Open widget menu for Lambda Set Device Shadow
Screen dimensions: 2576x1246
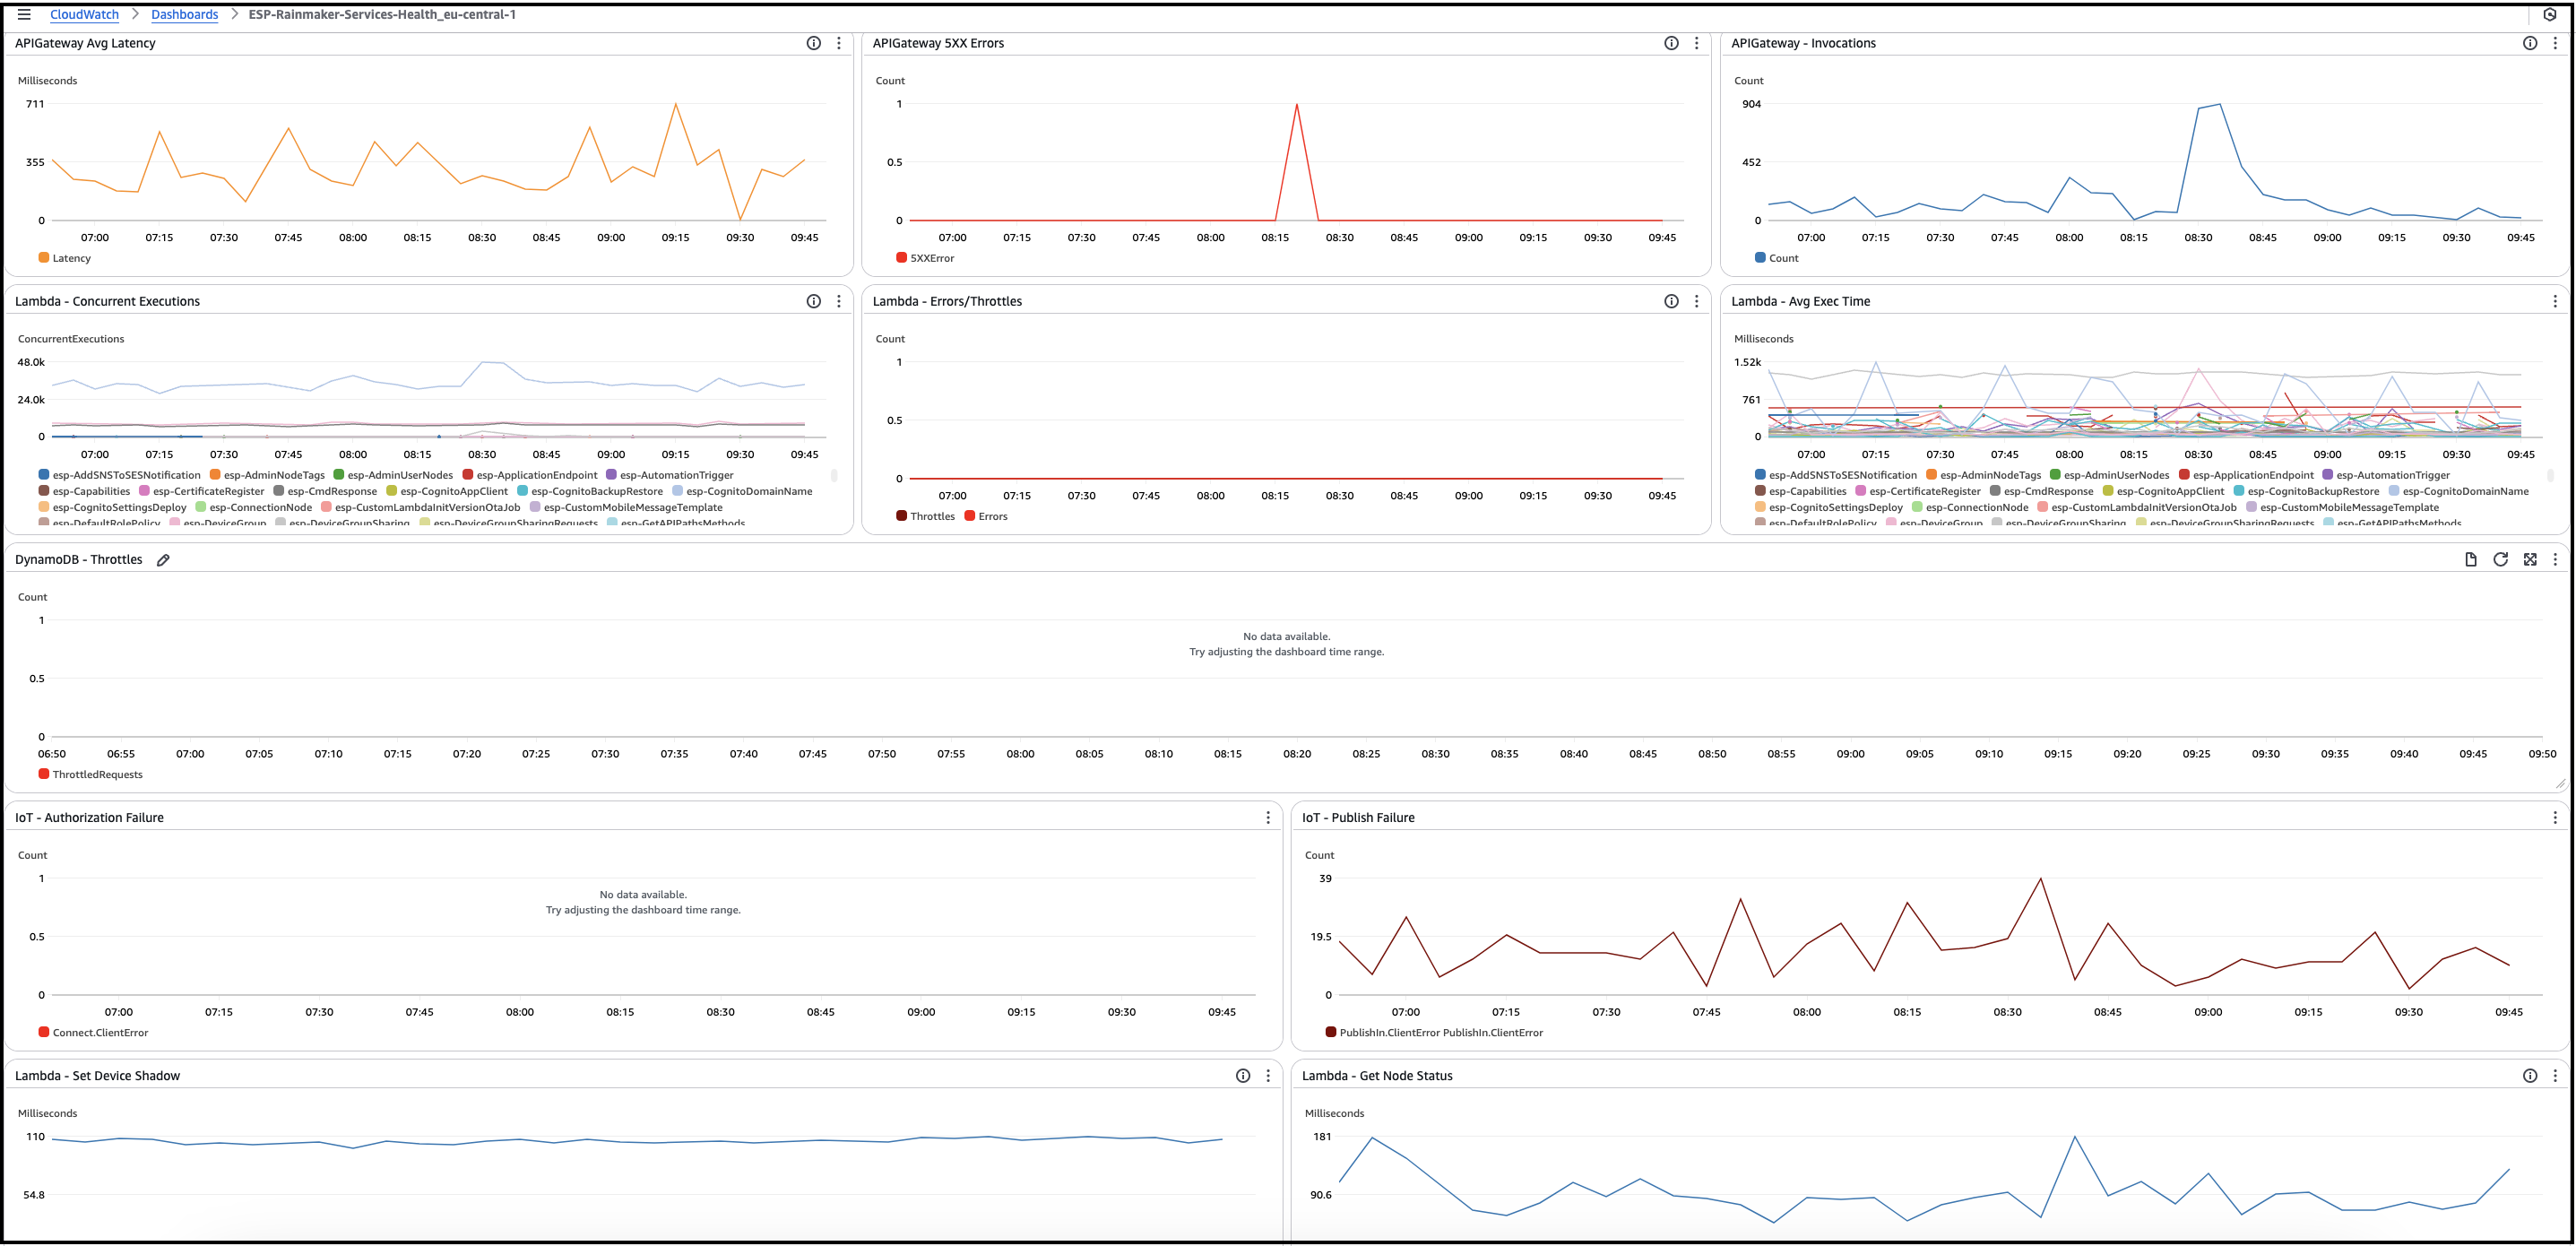tap(1268, 1076)
